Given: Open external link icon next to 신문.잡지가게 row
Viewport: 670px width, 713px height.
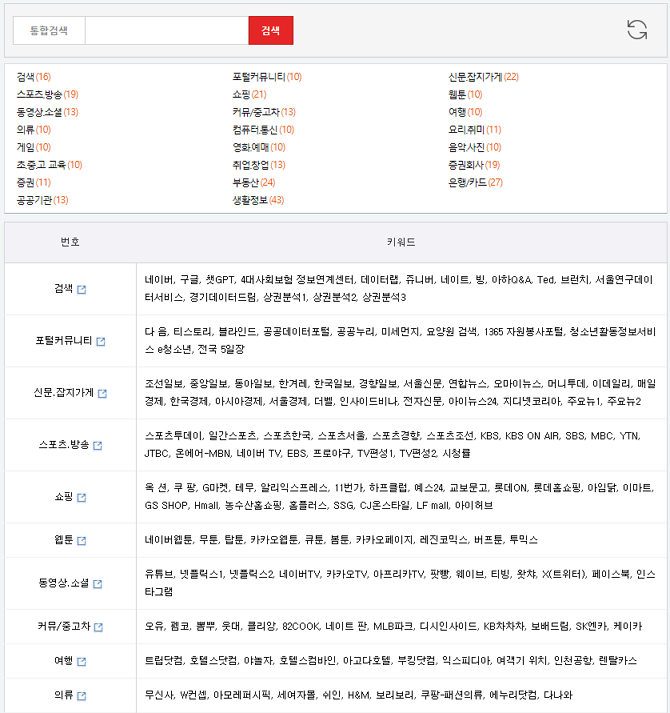Looking at the screenshot, I should tap(102, 393).
